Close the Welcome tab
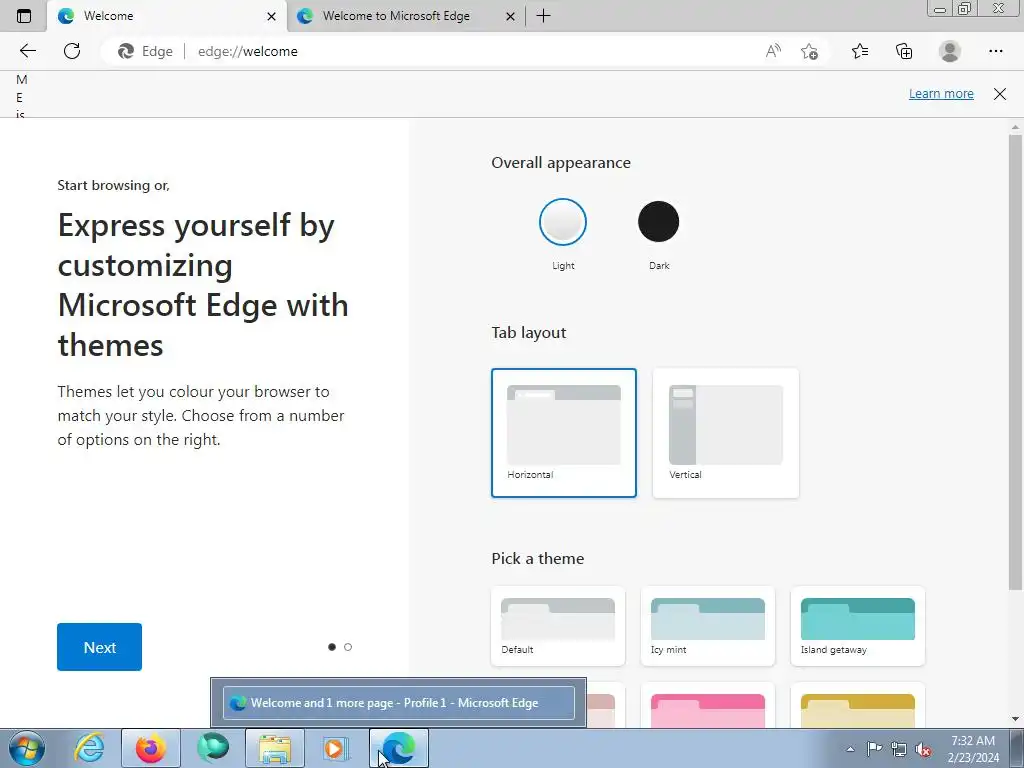The height and width of the screenshot is (768, 1024). [272, 16]
